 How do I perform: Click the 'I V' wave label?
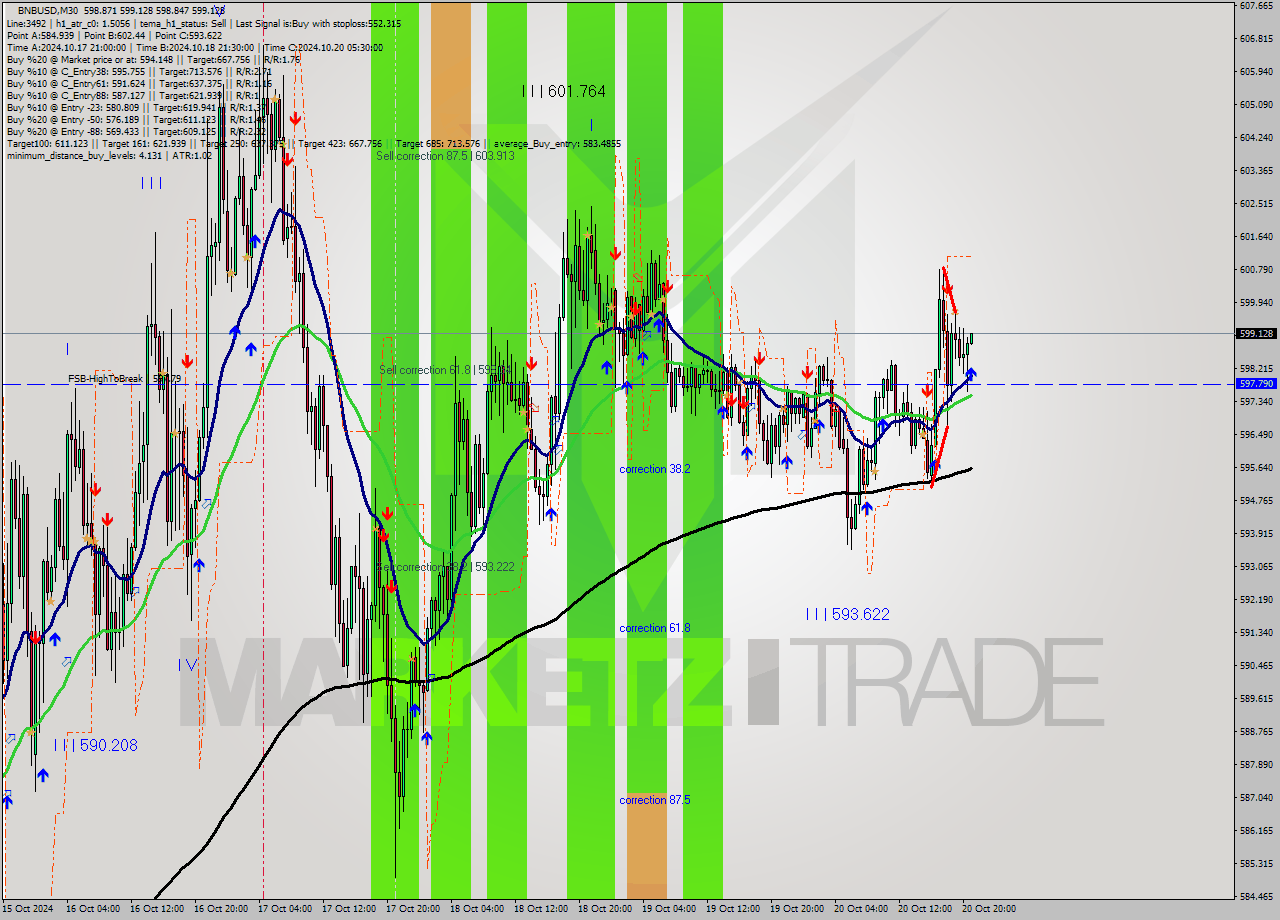tap(187, 664)
